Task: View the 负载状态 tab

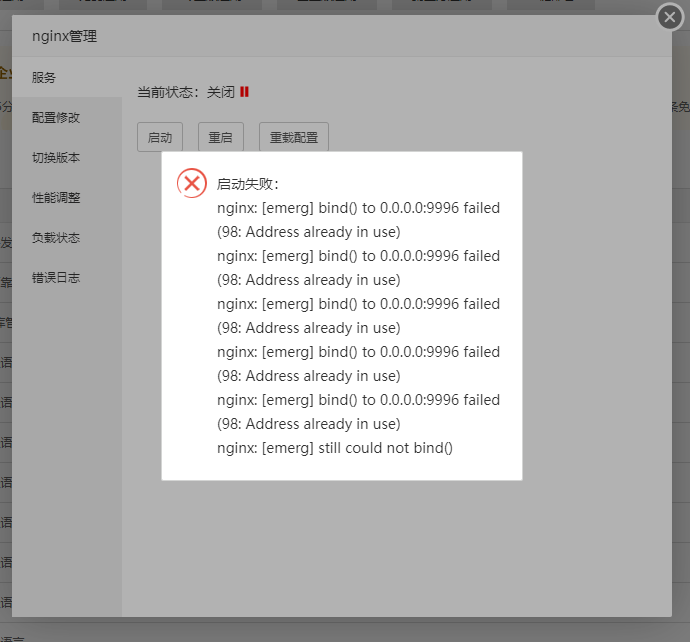Action: point(67,238)
